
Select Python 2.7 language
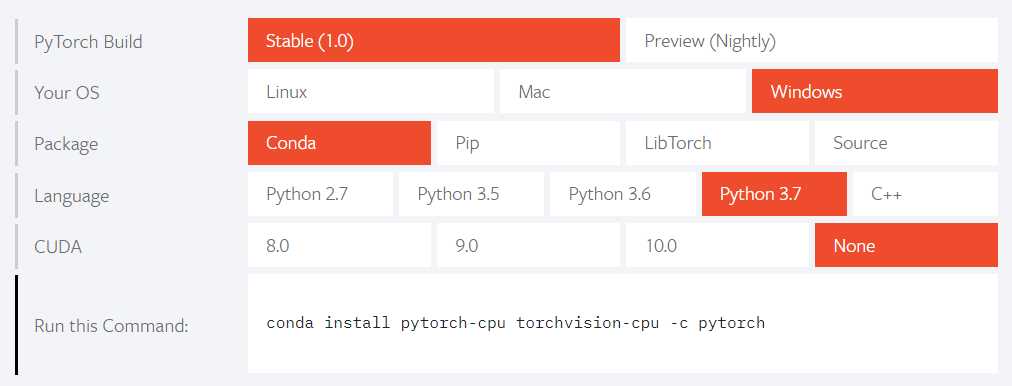[x=320, y=194]
